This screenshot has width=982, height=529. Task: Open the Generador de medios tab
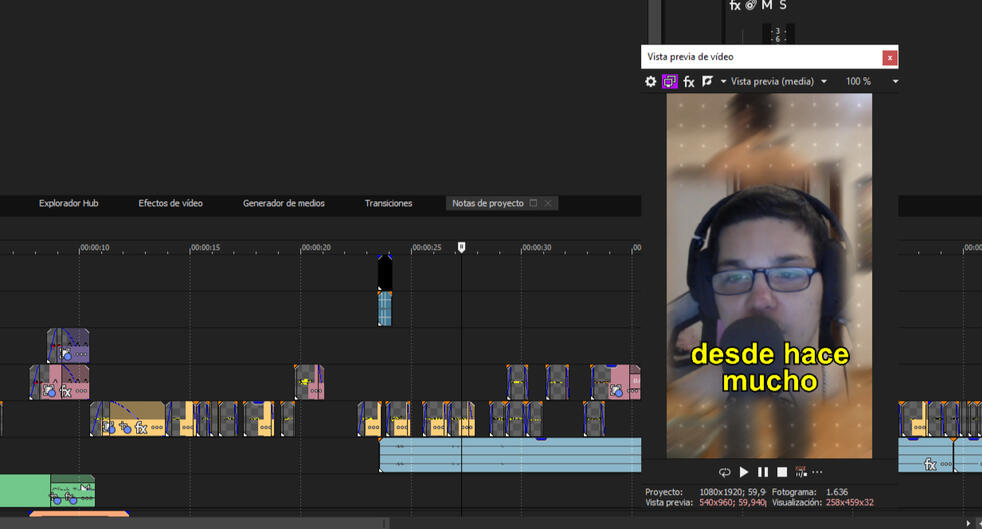point(284,203)
